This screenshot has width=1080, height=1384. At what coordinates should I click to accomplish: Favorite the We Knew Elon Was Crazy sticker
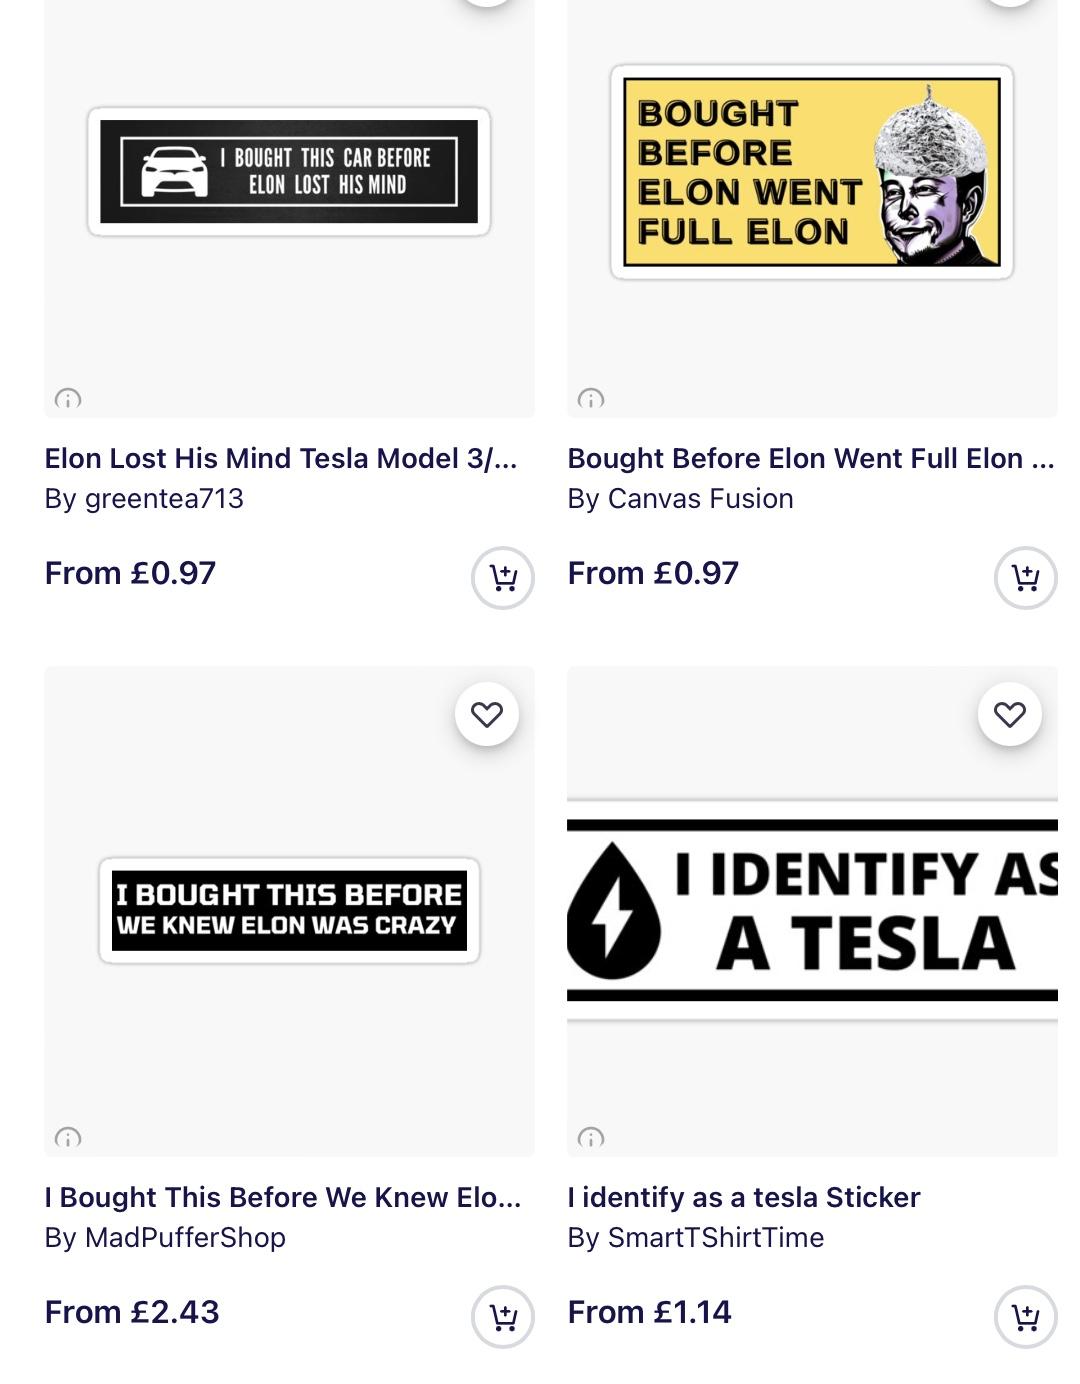click(x=487, y=715)
